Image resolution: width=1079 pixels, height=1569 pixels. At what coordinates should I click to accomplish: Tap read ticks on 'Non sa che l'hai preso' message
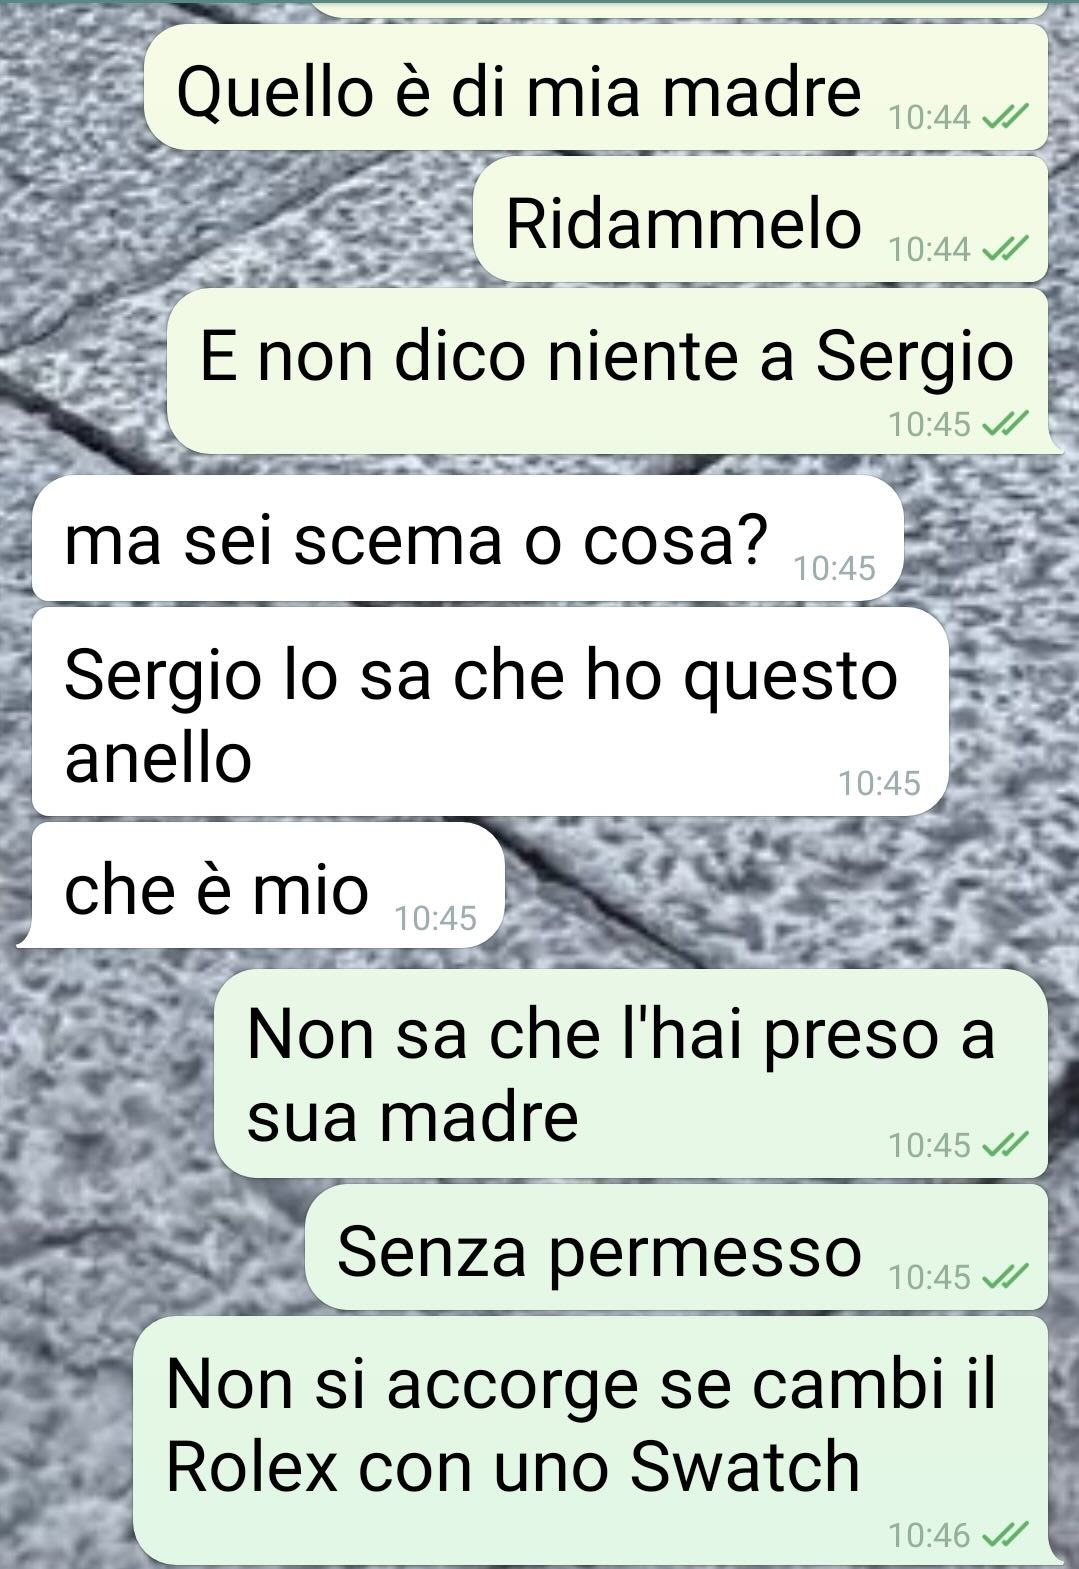1002,1144
